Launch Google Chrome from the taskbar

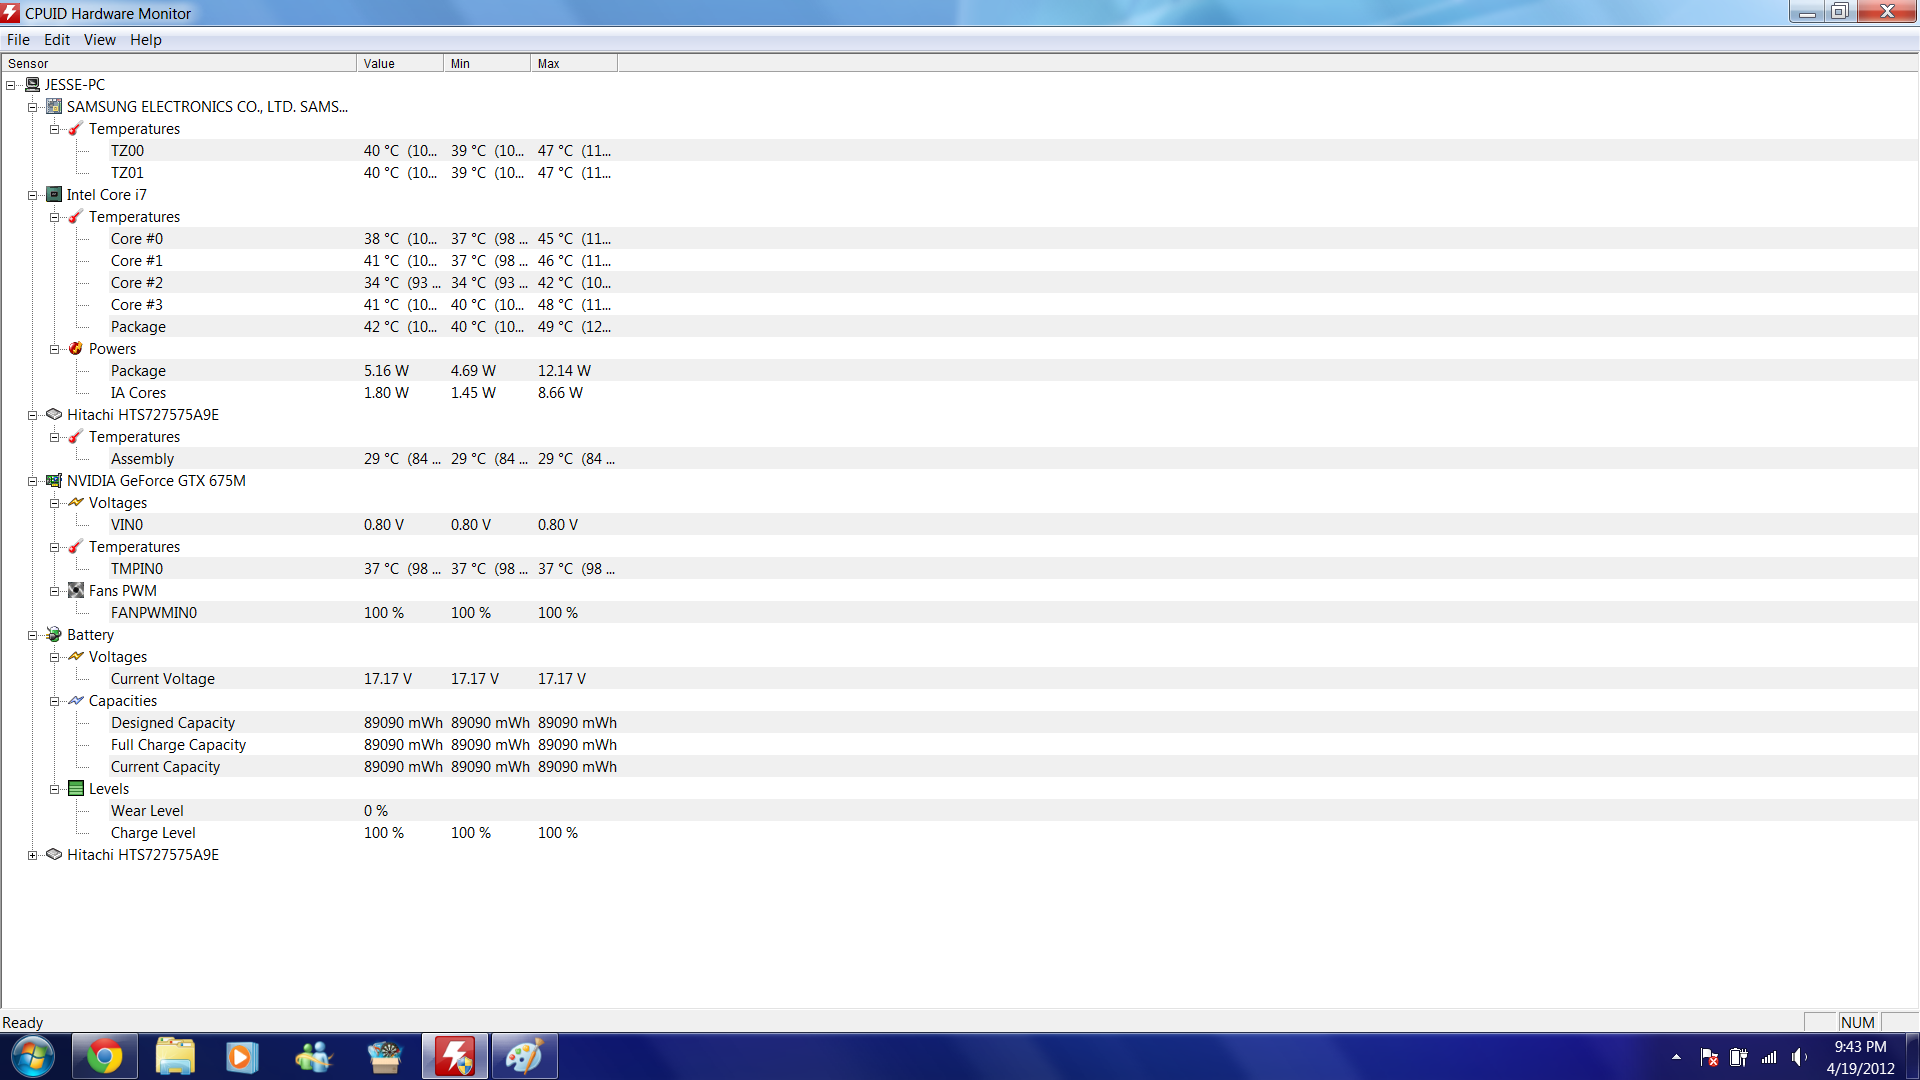point(105,1057)
